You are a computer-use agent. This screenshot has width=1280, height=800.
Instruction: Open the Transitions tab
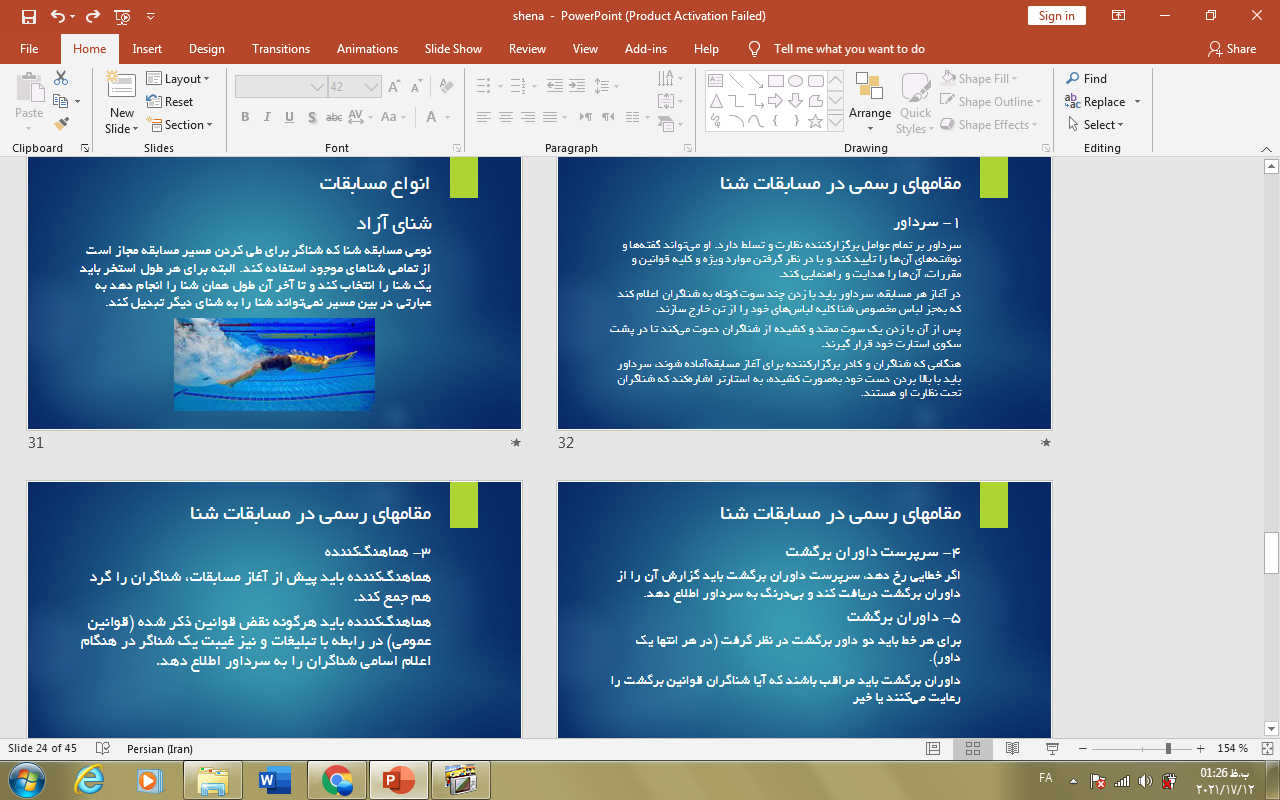click(281, 48)
